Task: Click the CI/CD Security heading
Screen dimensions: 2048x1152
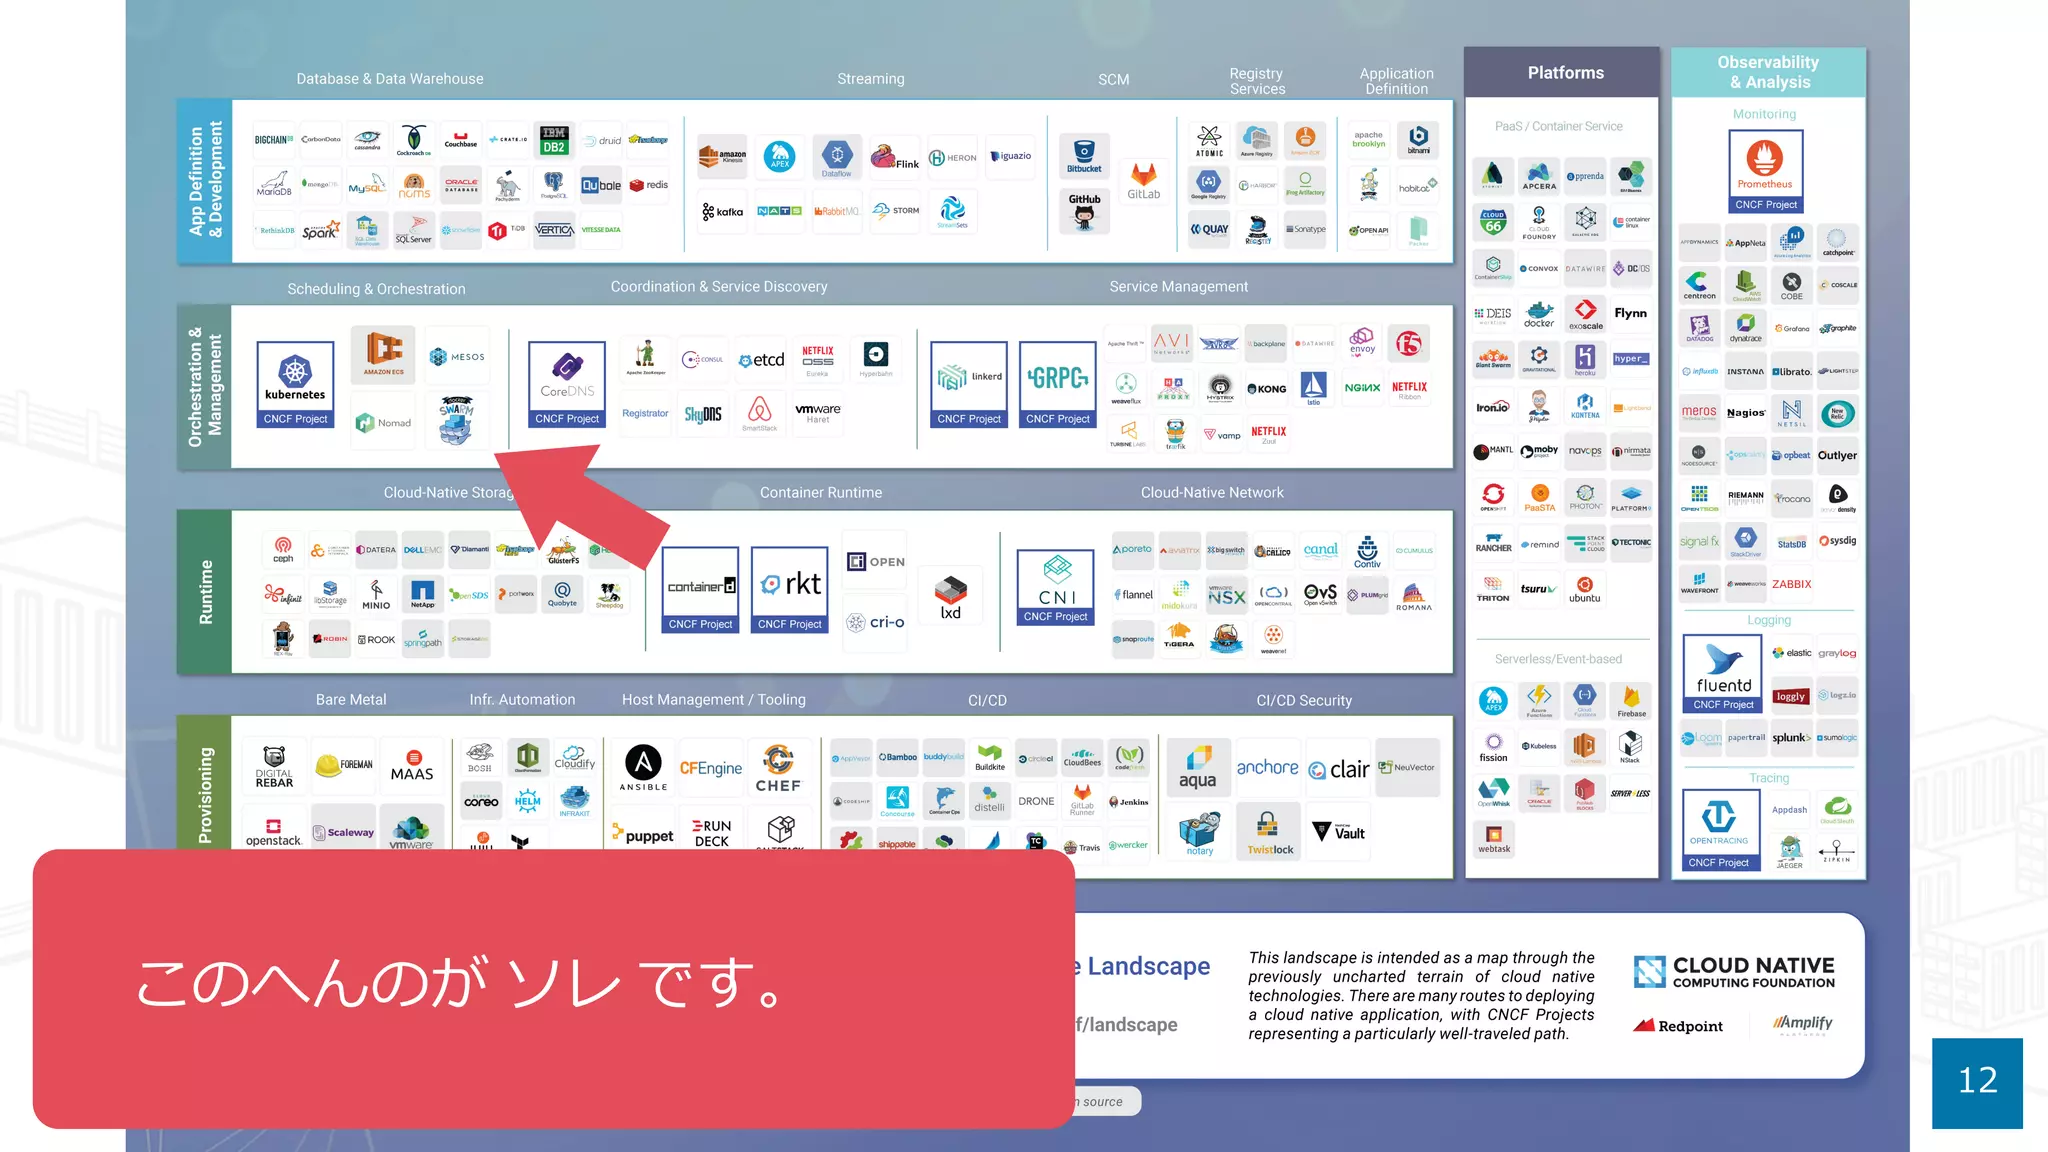Action: 1304,701
